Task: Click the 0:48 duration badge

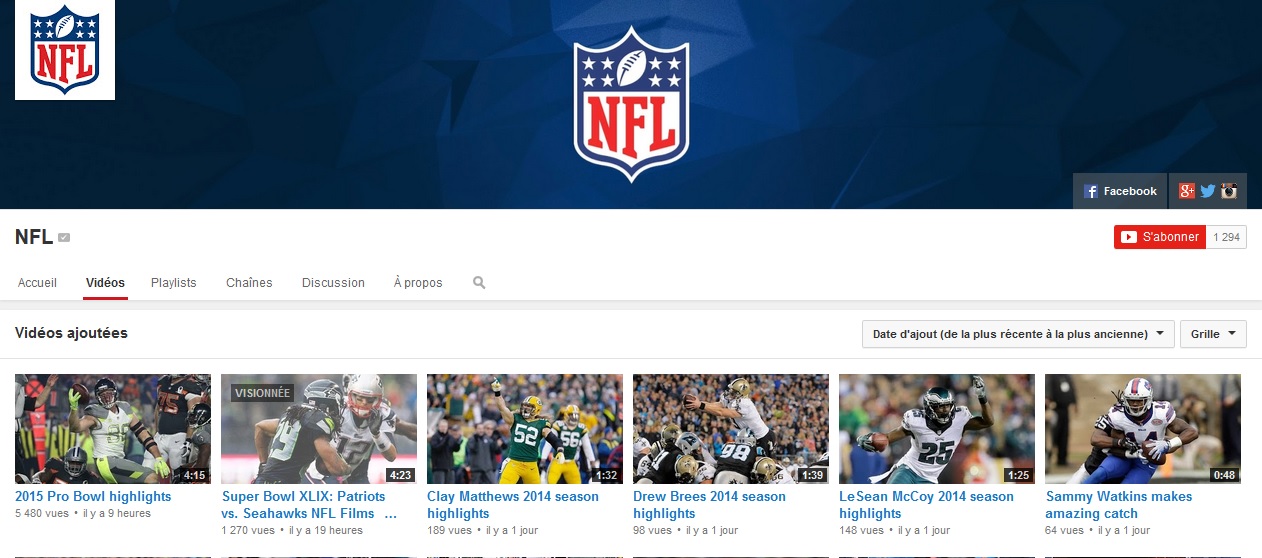Action: [x=1224, y=475]
